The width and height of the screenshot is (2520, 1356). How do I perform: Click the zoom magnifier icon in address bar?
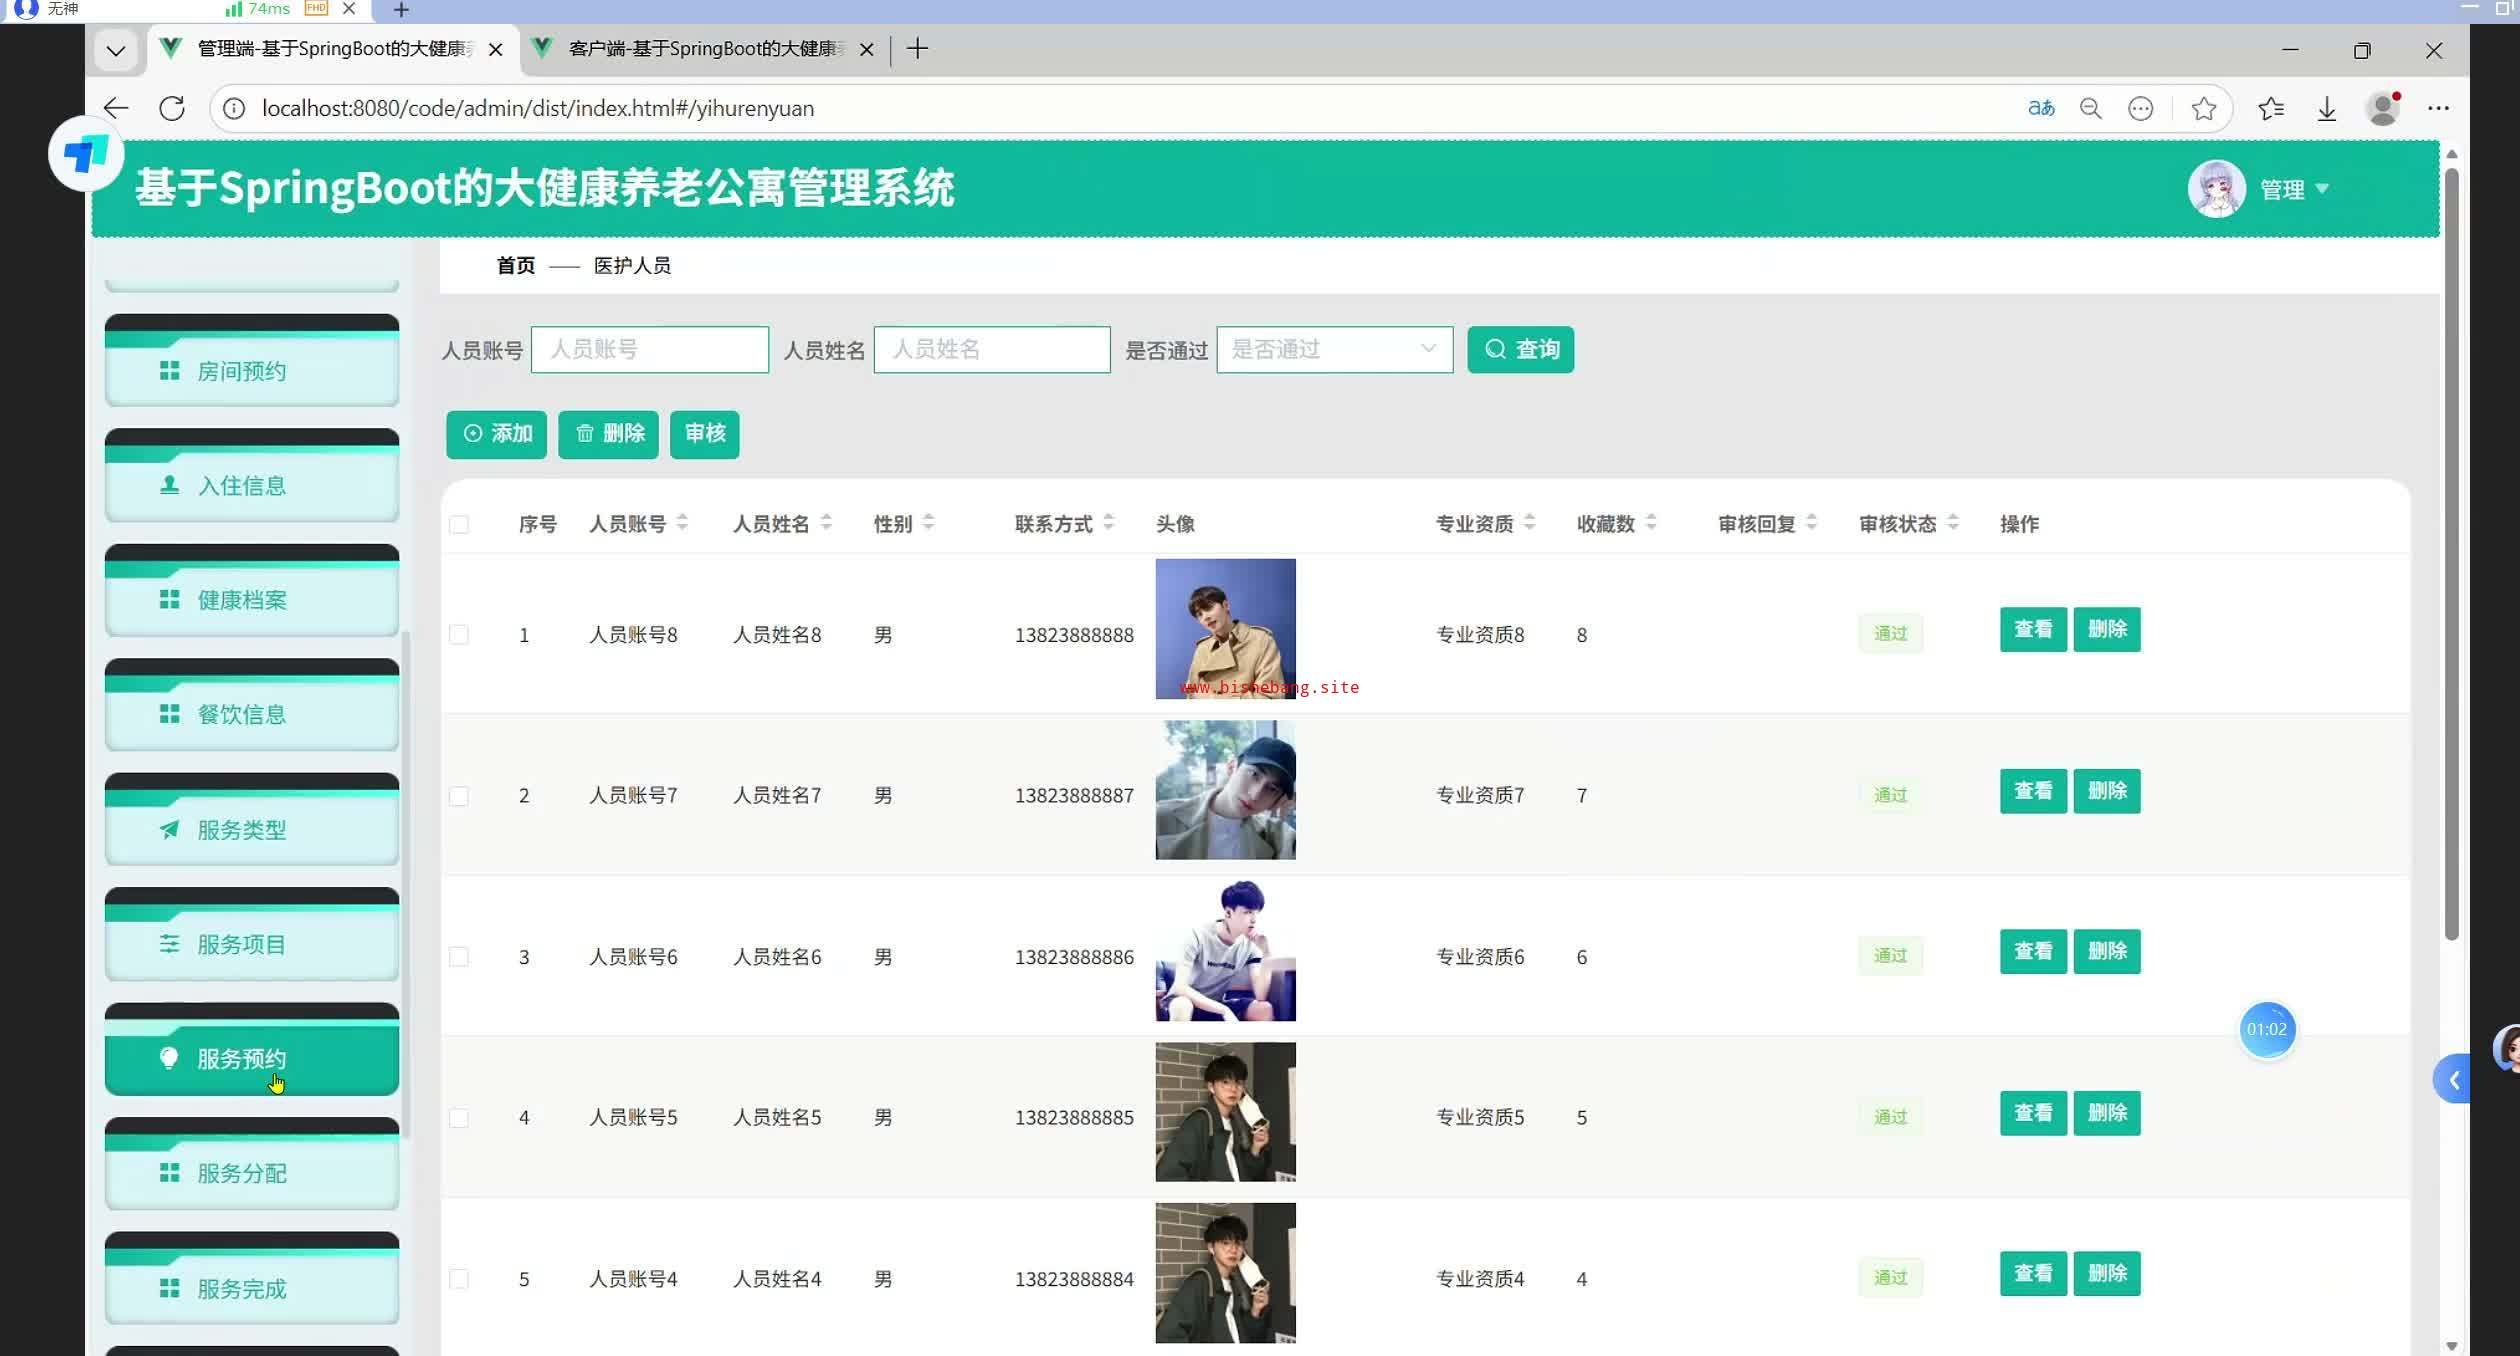click(2090, 108)
